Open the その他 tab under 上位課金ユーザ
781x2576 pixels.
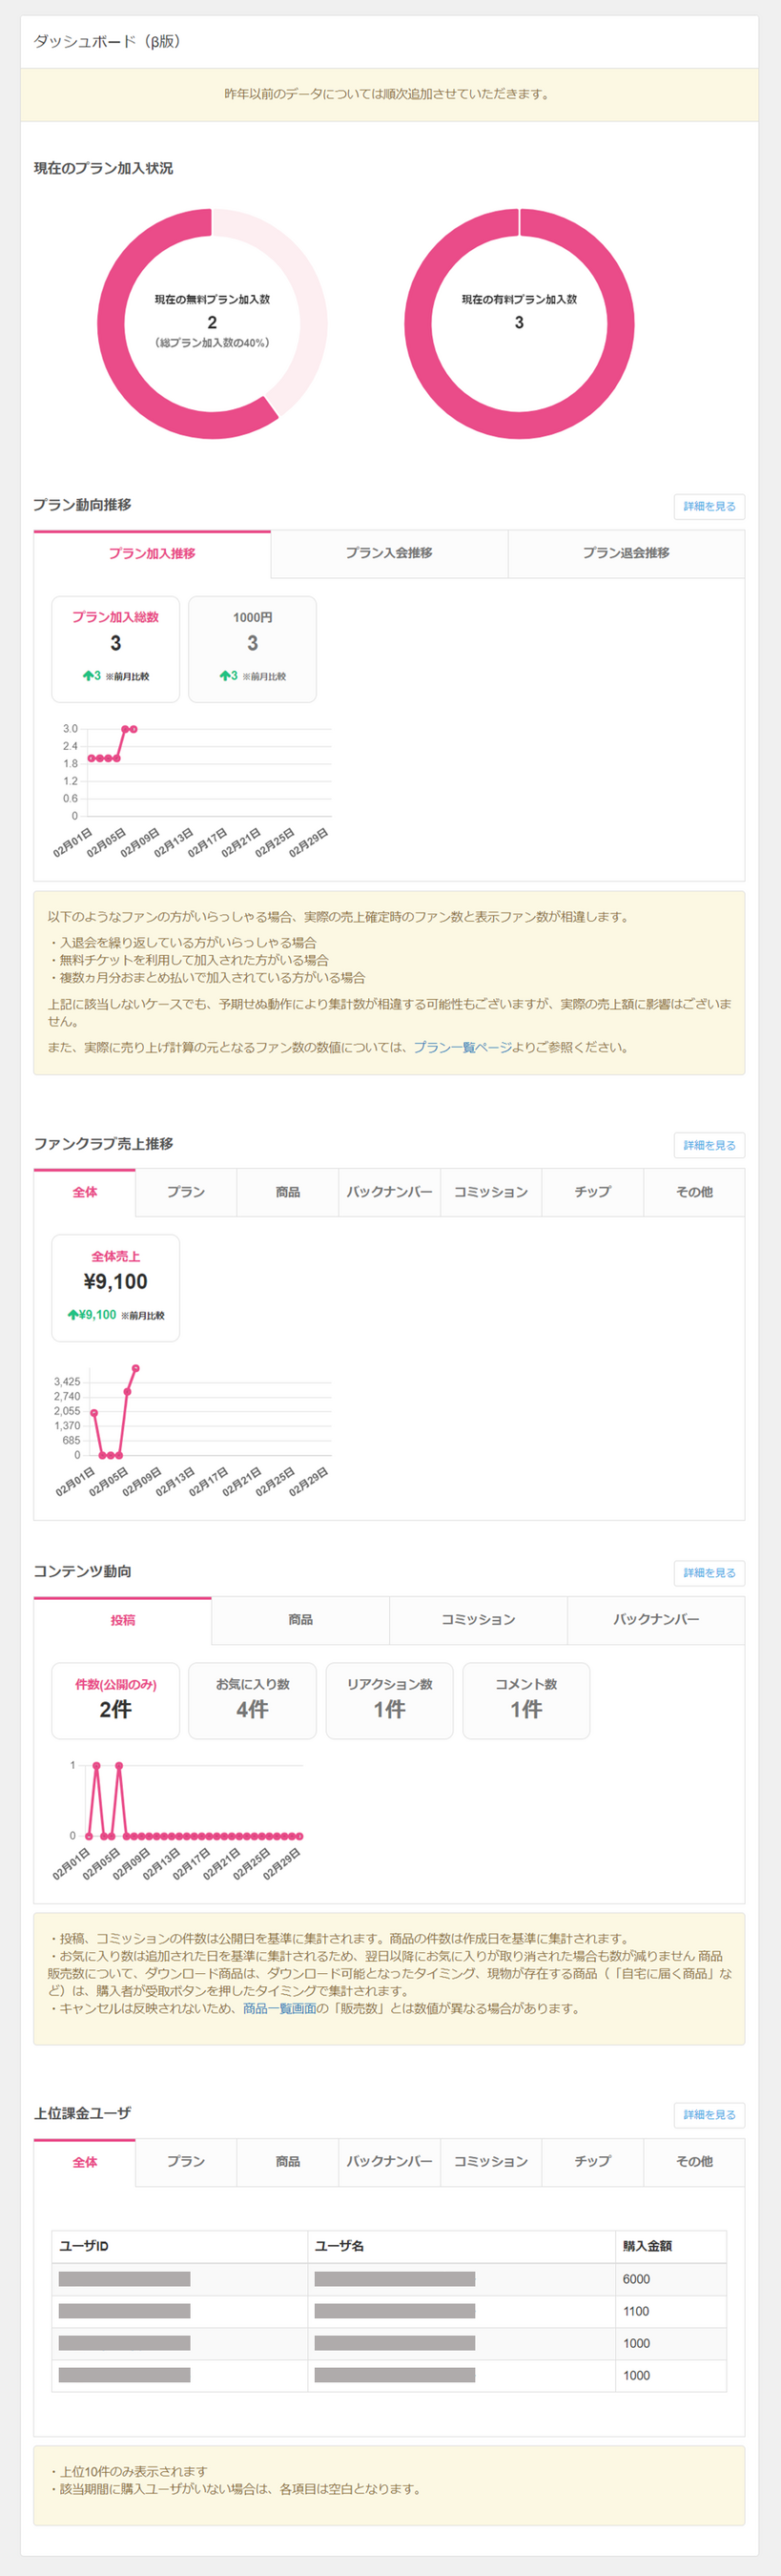[x=694, y=2161]
